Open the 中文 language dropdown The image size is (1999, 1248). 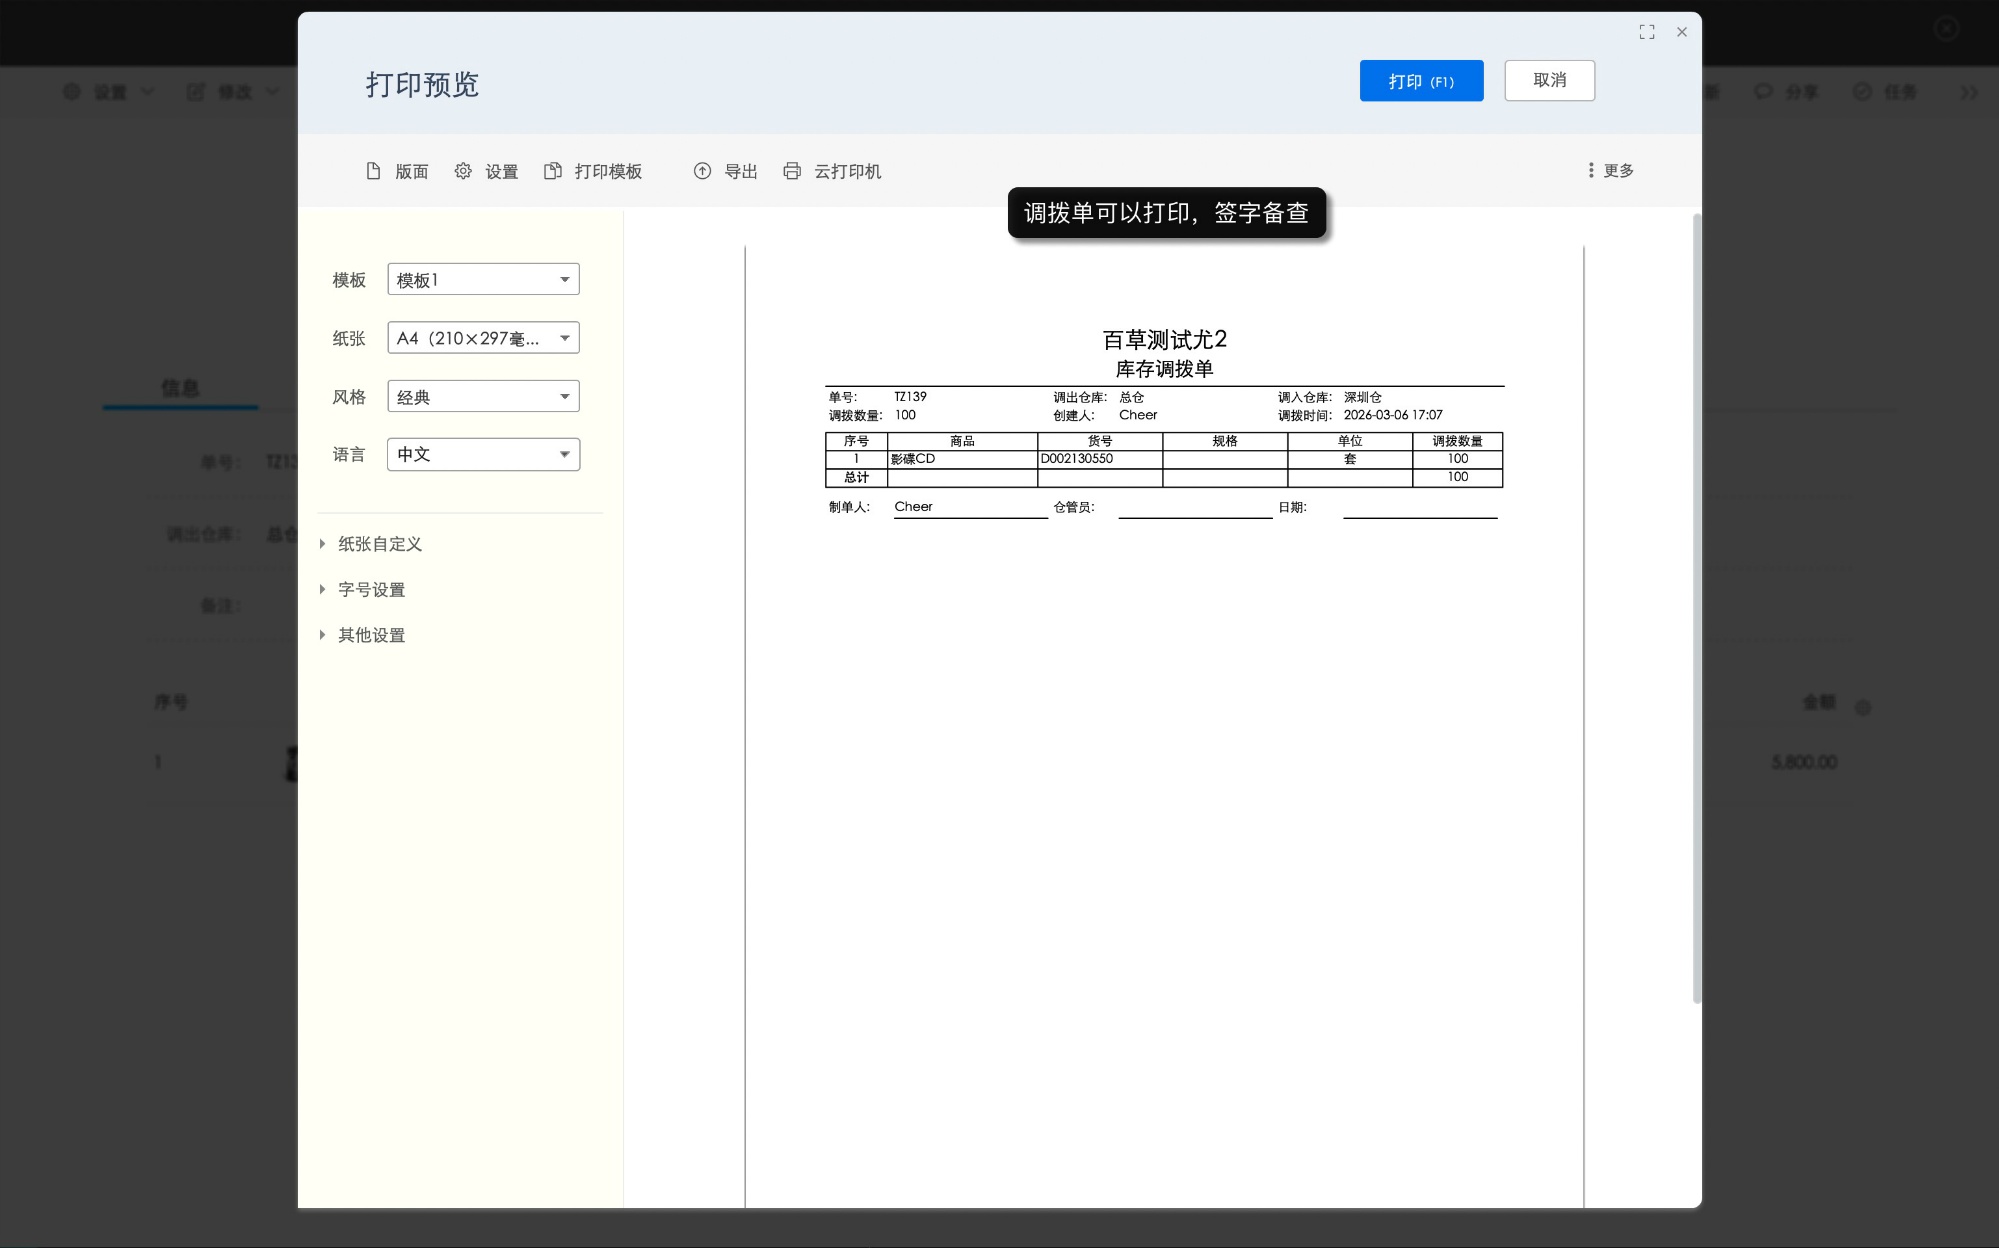(x=483, y=454)
